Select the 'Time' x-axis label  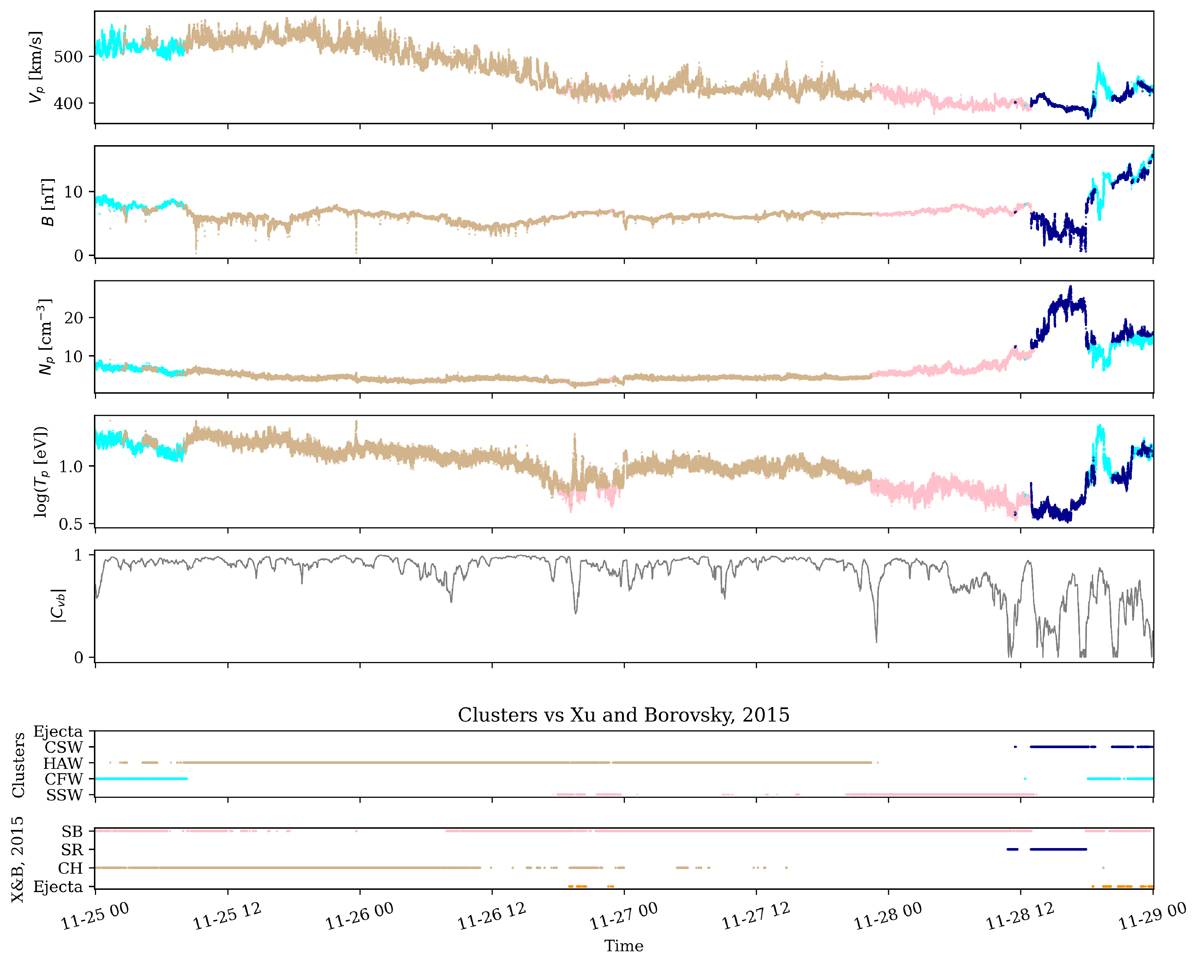click(624, 945)
